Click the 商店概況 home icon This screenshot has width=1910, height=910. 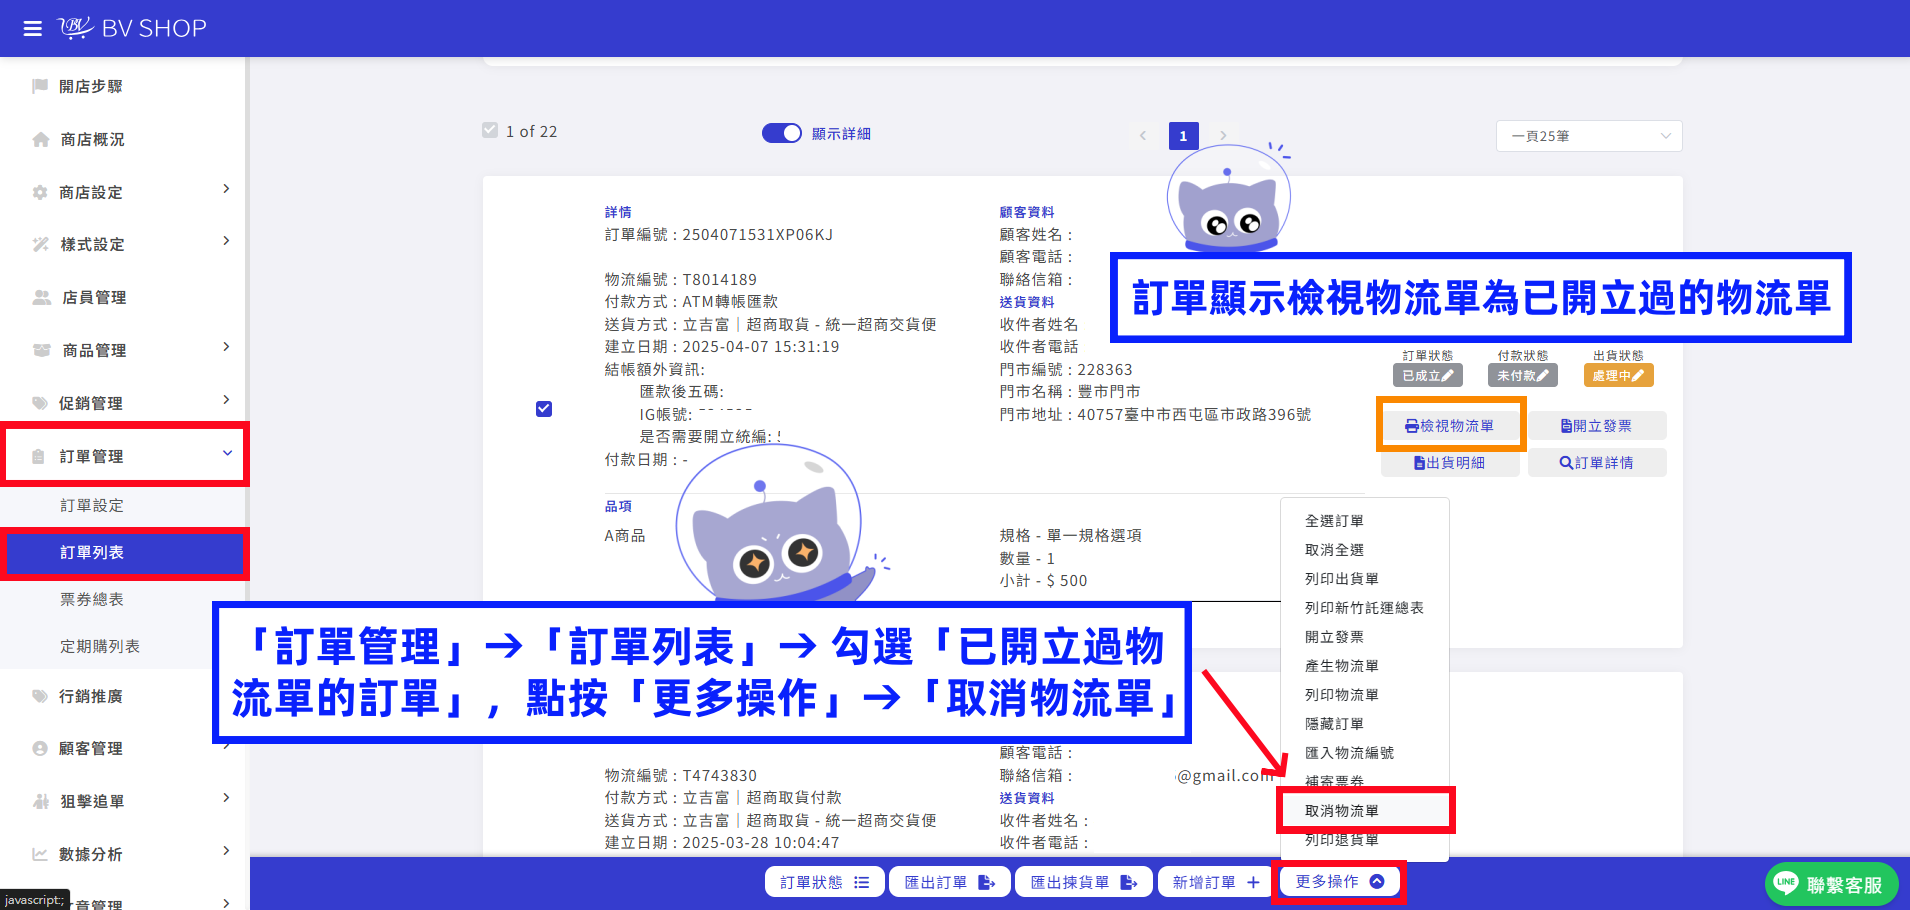[x=40, y=139]
